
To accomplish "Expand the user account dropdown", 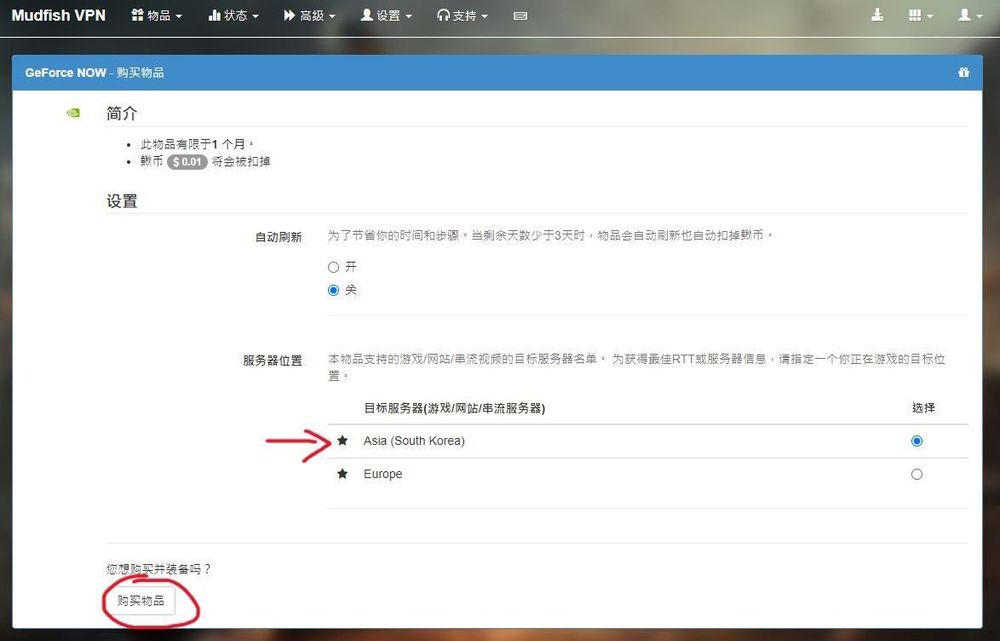I will point(968,15).
